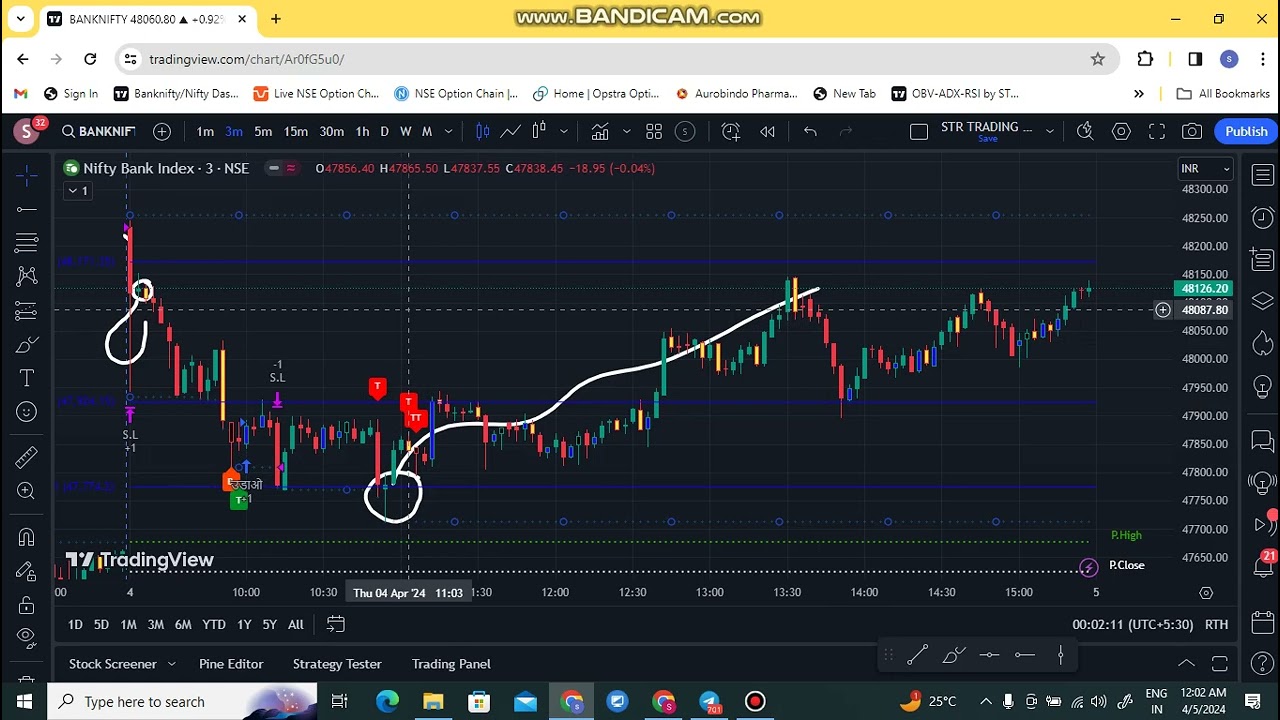Toggle hide all drawings eye icon
This screenshot has width=1280, height=720.
[x=27, y=639]
